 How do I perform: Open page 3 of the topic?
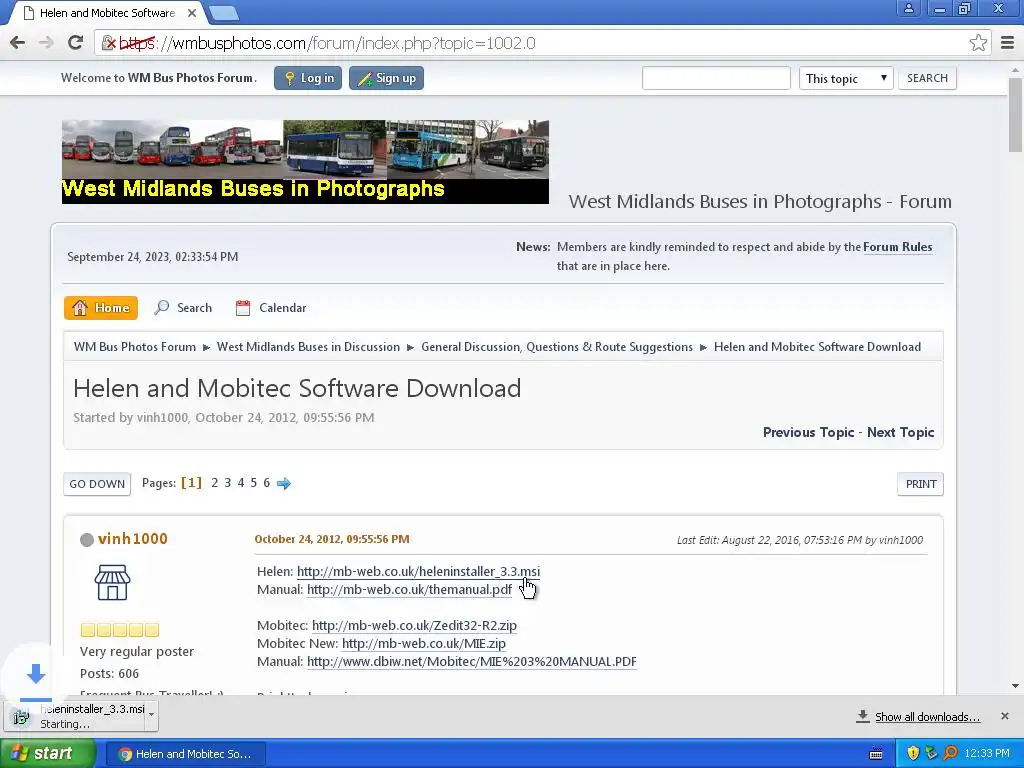[x=227, y=483]
